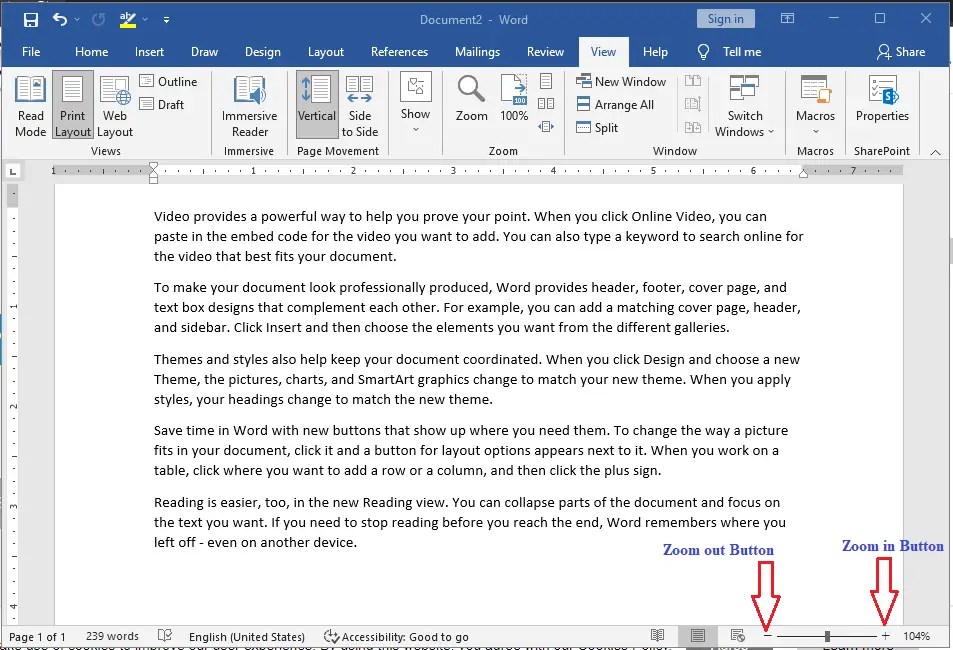Open a New Window
Viewport: 953px width, 650px height.
click(621, 81)
